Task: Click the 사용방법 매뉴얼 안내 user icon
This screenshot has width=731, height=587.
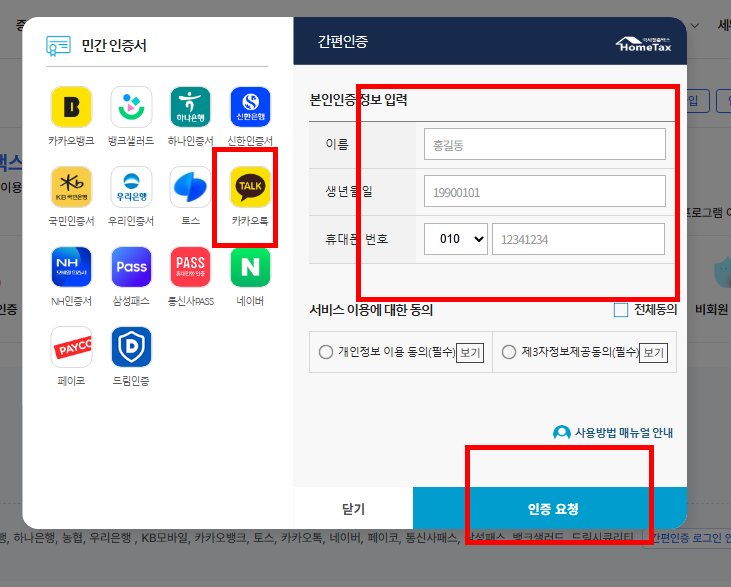Action: pos(562,433)
